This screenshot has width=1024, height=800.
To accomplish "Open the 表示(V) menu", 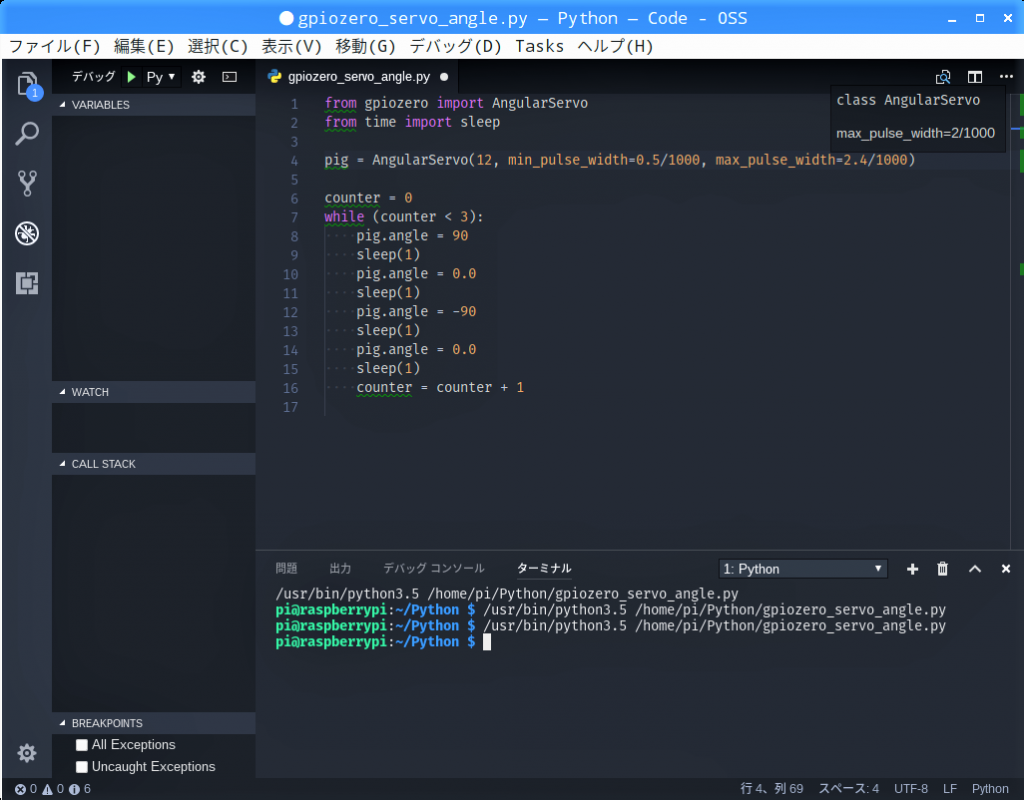I will [291, 46].
